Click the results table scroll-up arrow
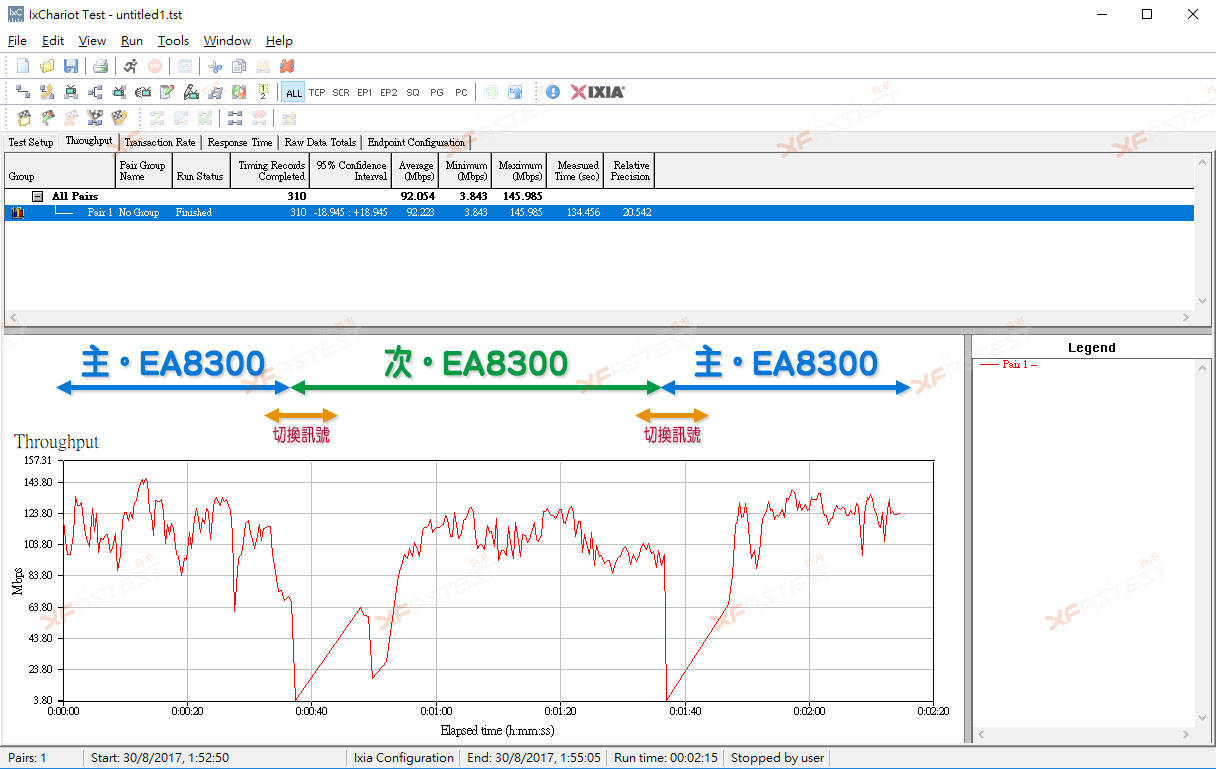The image size is (1216, 769). click(x=1203, y=161)
